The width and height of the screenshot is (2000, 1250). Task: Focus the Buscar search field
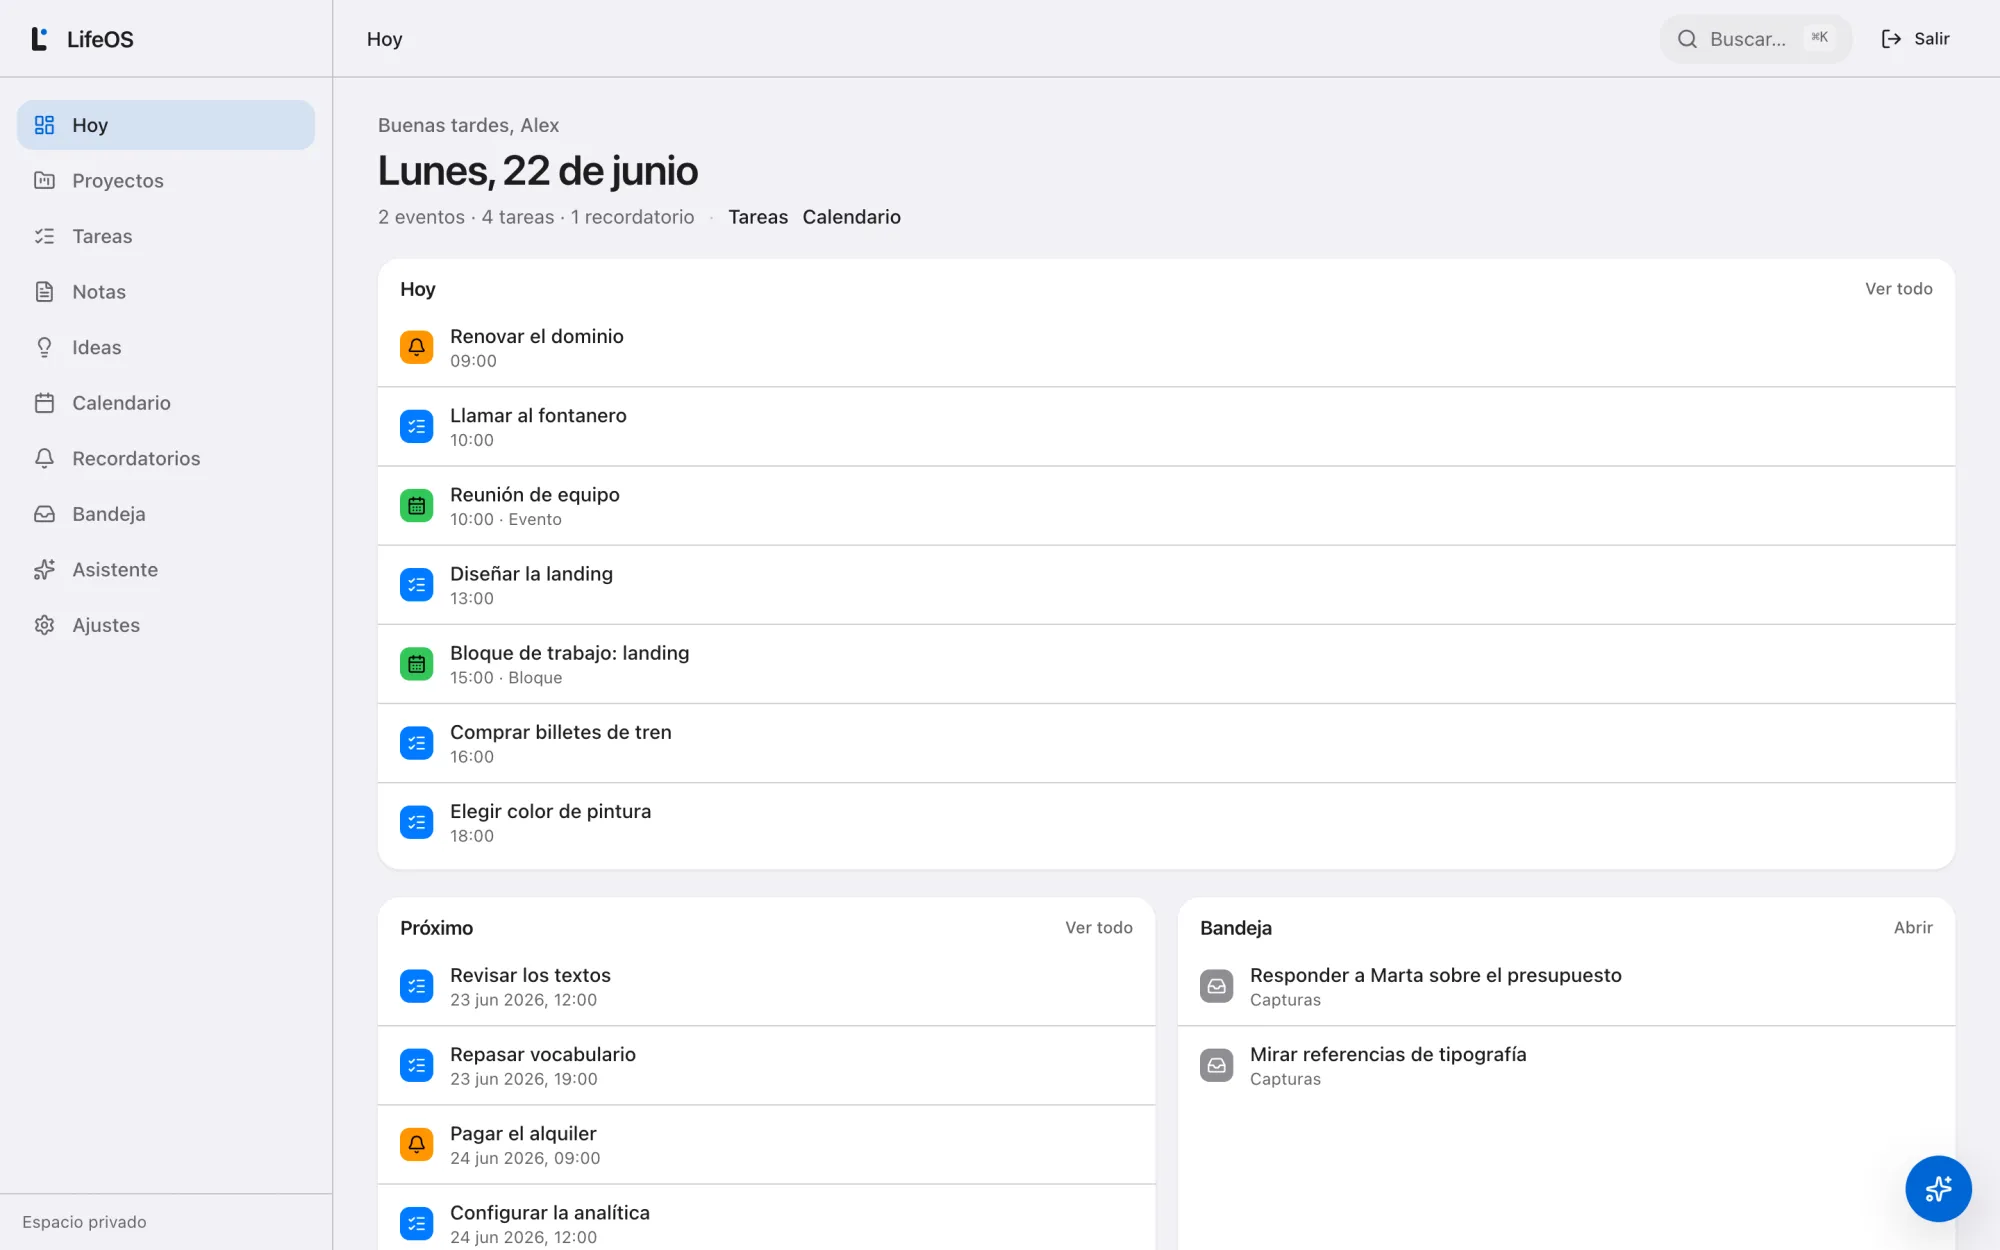point(1756,39)
